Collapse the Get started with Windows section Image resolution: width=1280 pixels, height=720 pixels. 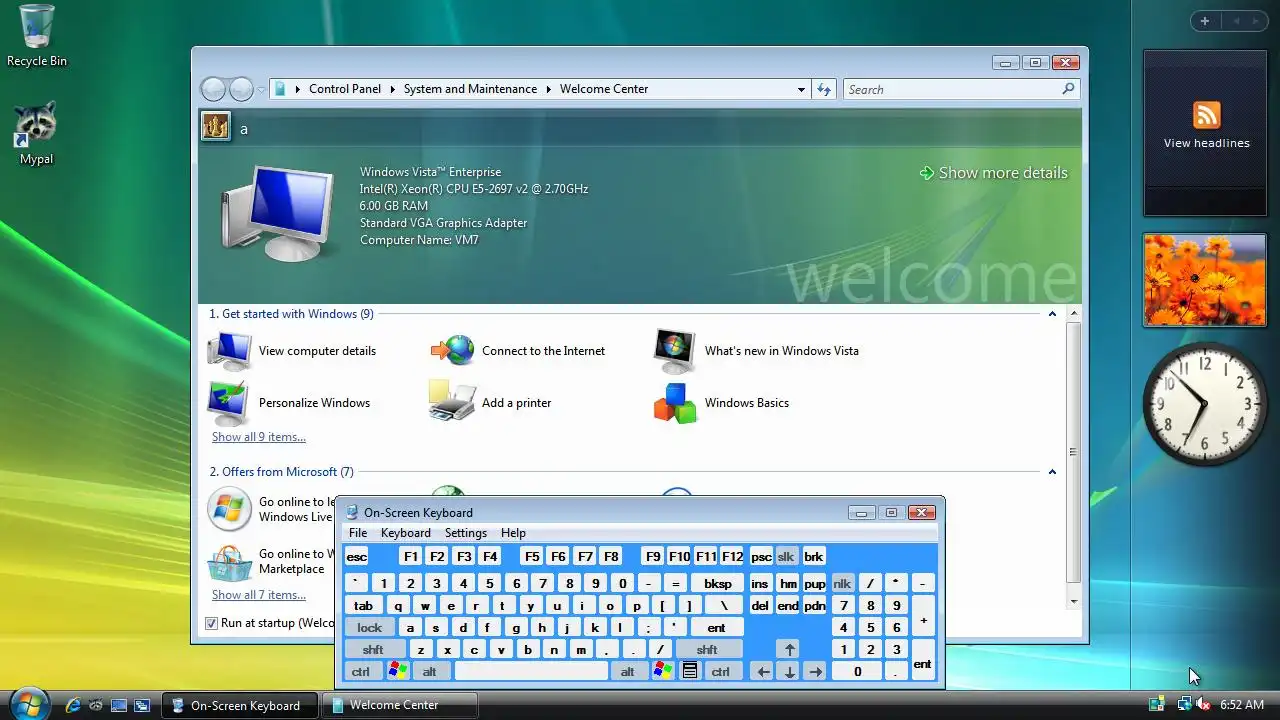1052,314
